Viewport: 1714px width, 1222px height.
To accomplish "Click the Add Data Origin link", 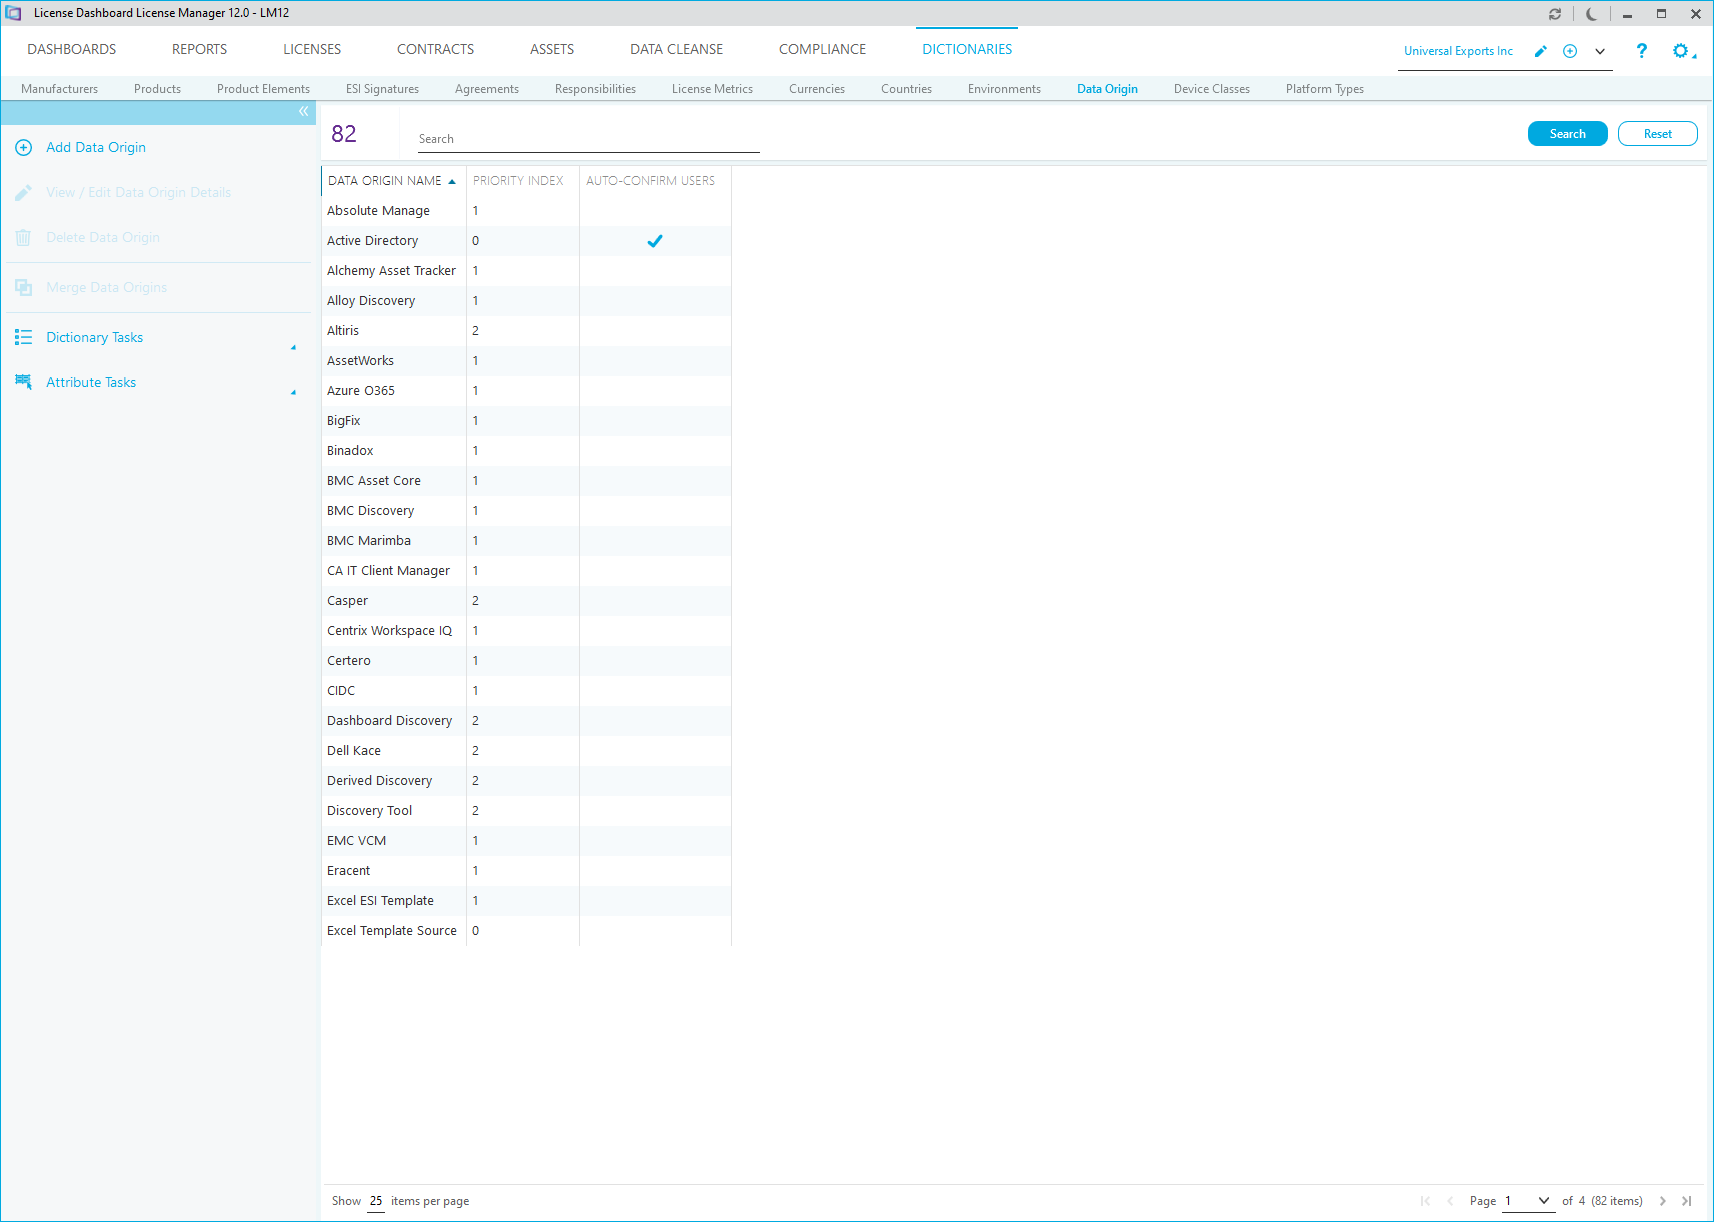I will click(96, 148).
